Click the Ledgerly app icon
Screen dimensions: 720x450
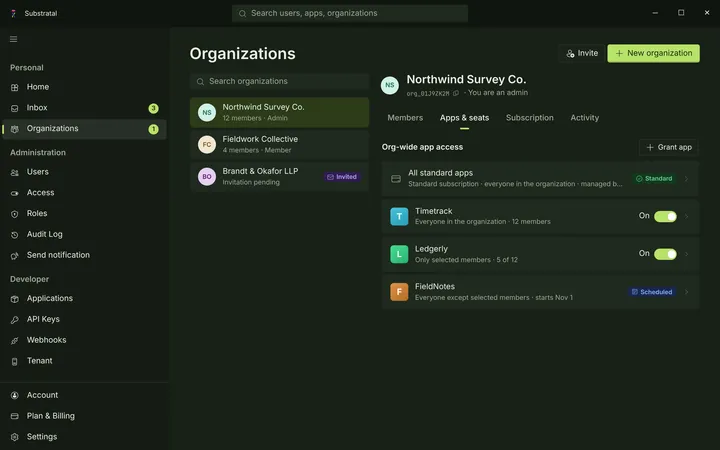coord(399,254)
